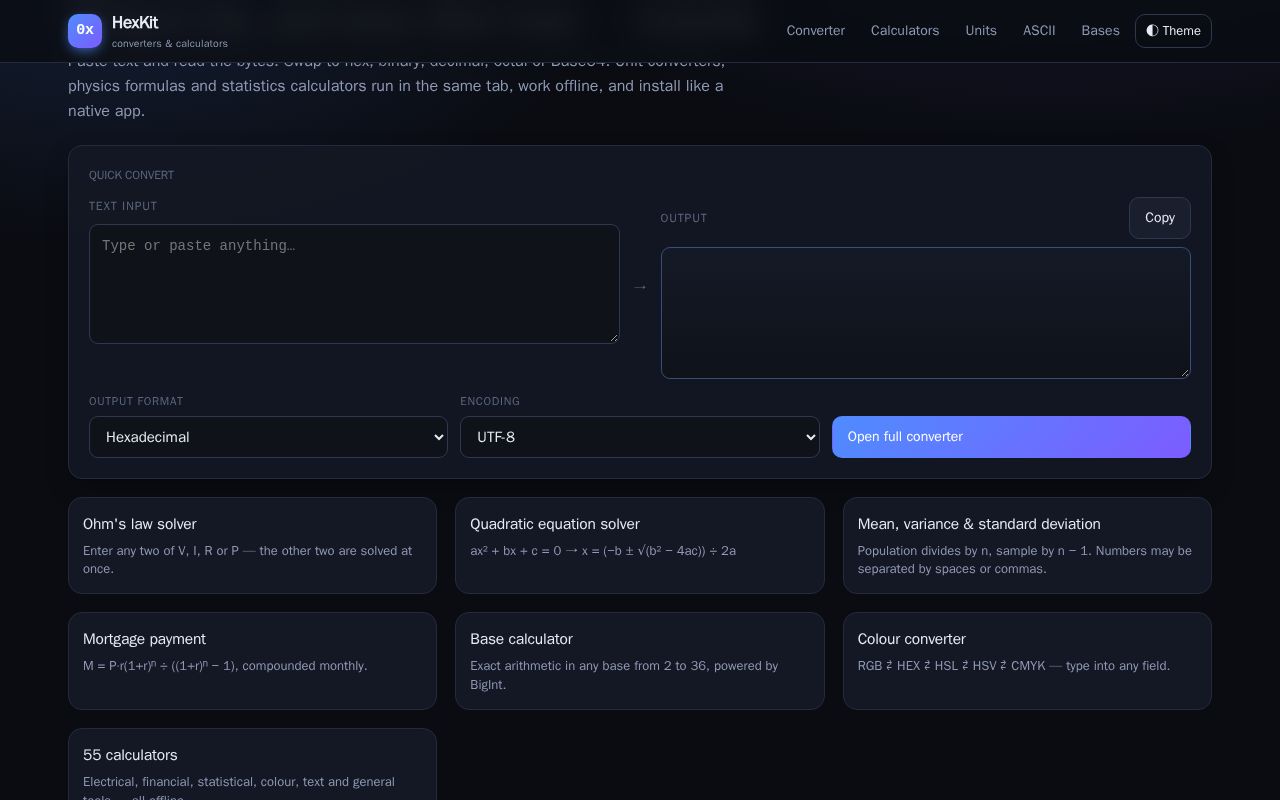This screenshot has height=800, width=1280.
Task: Open the HexKit home title link
Action: 135,22
